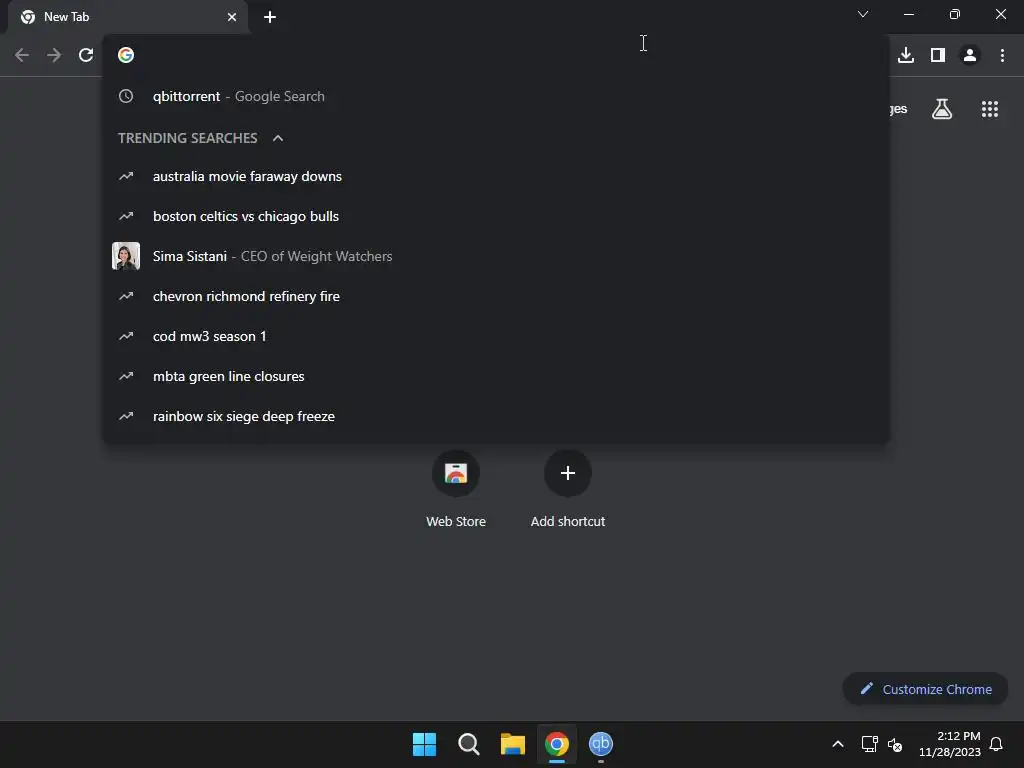Screen dimensions: 1024x768
Task: Open Chrome's three-dot menu
Action: (x=1002, y=55)
